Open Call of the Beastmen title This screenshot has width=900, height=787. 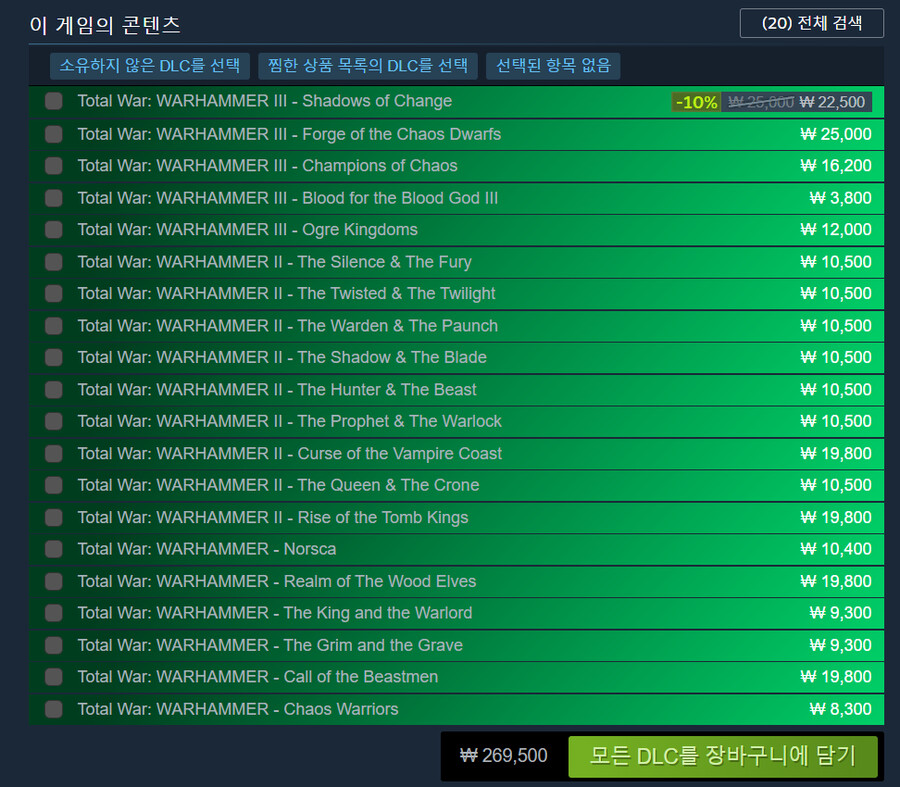[258, 677]
